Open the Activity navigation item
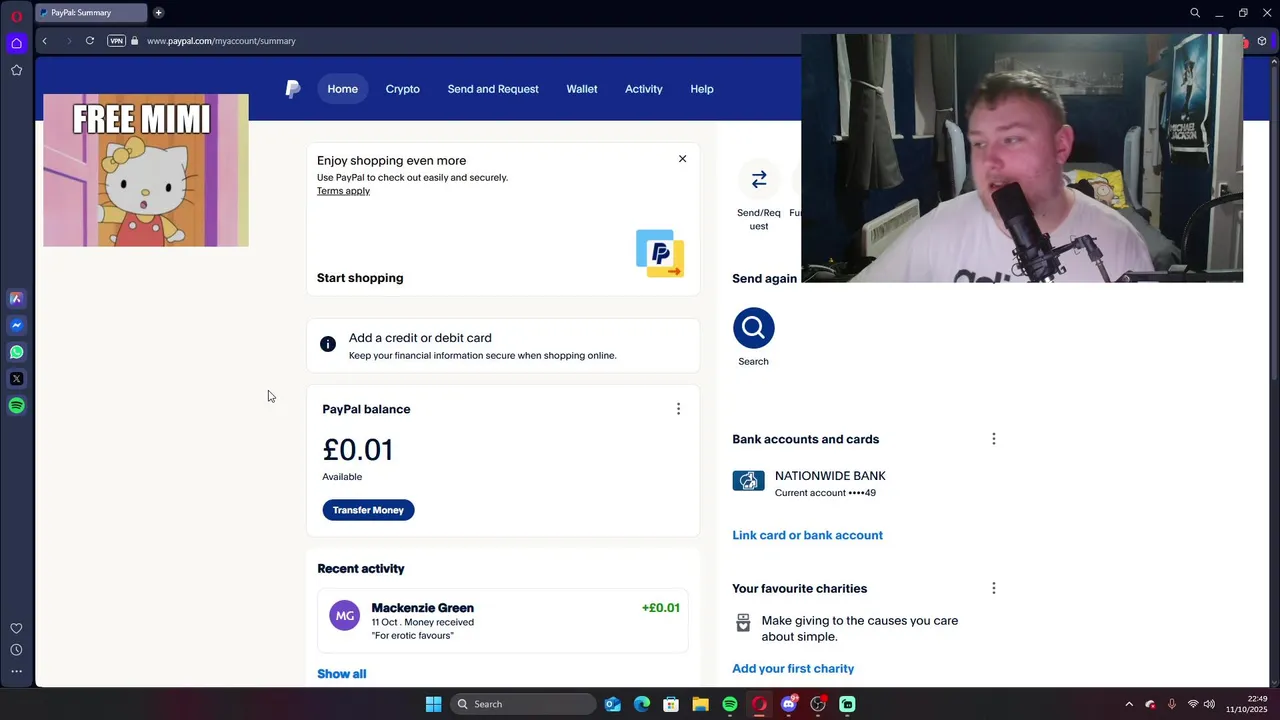Screen dimensions: 1280x720 (x=644, y=89)
